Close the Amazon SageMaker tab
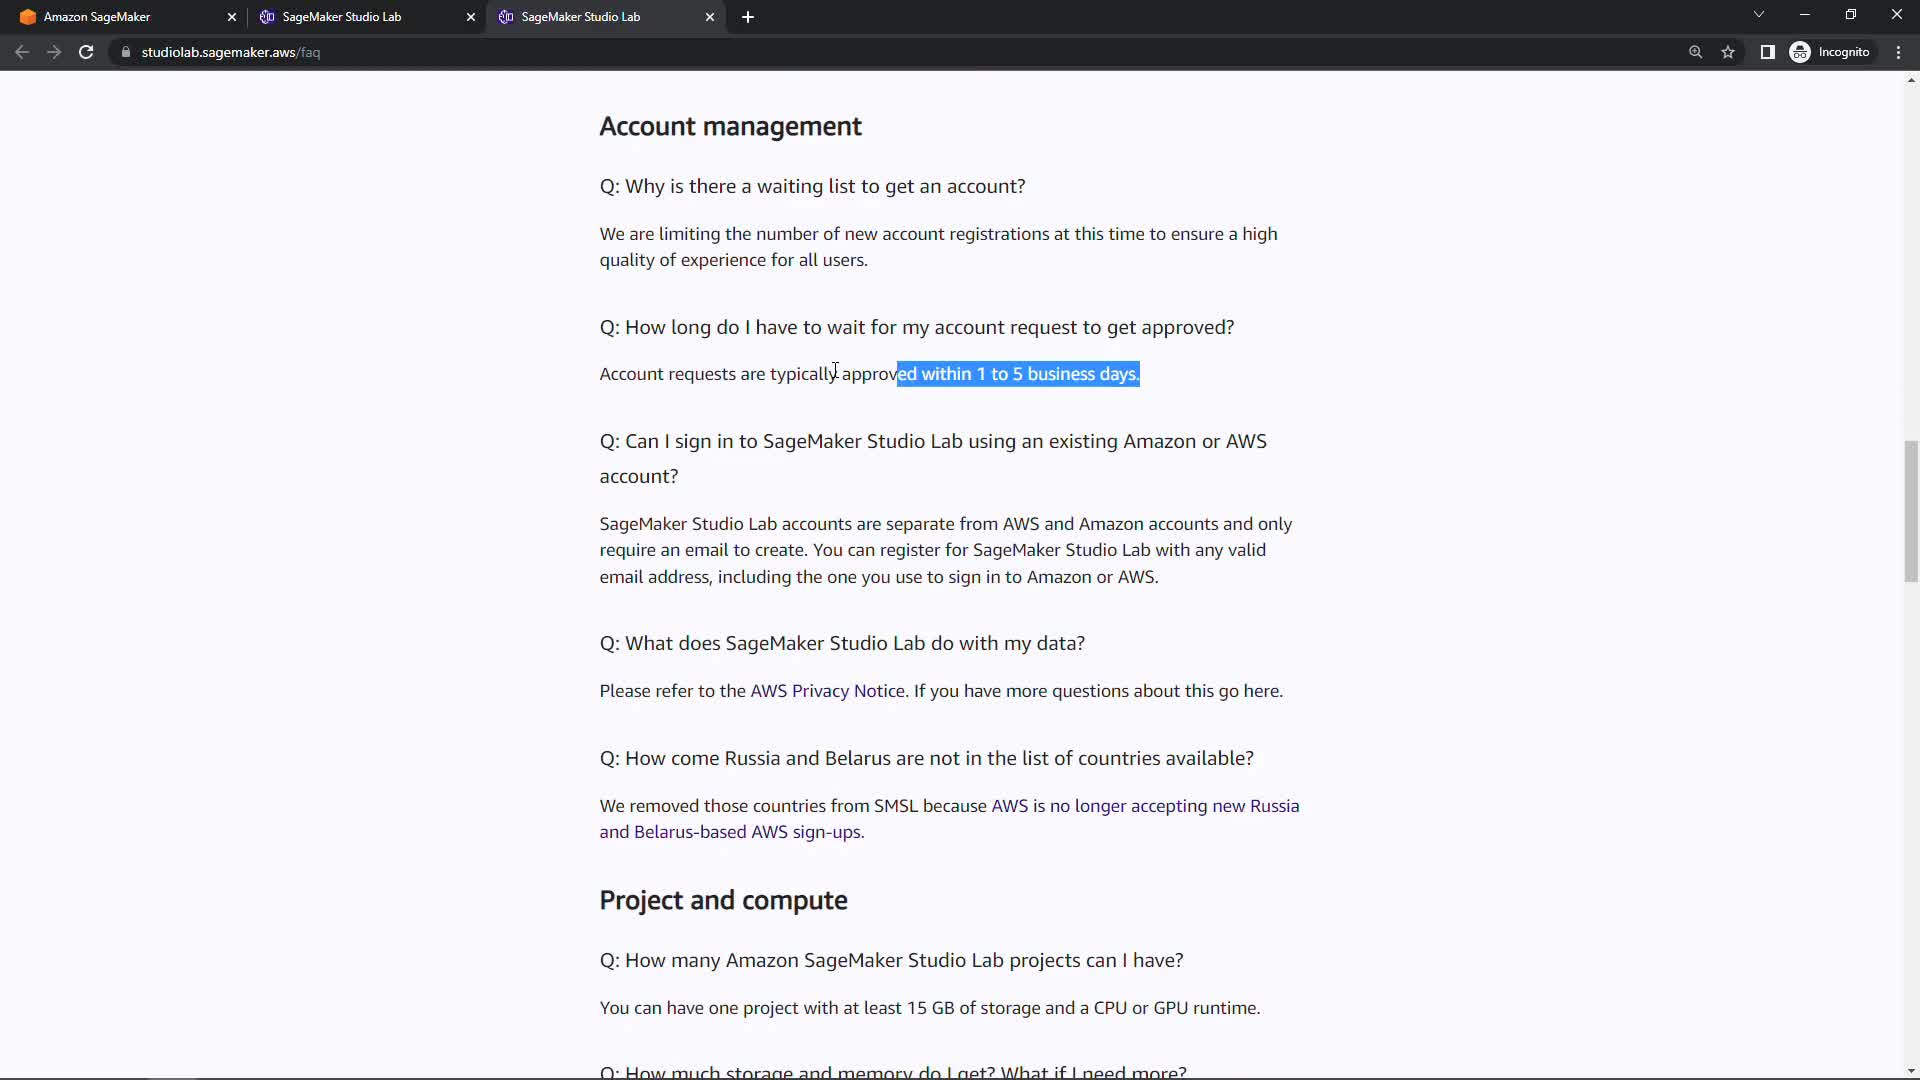 coord(232,17)
